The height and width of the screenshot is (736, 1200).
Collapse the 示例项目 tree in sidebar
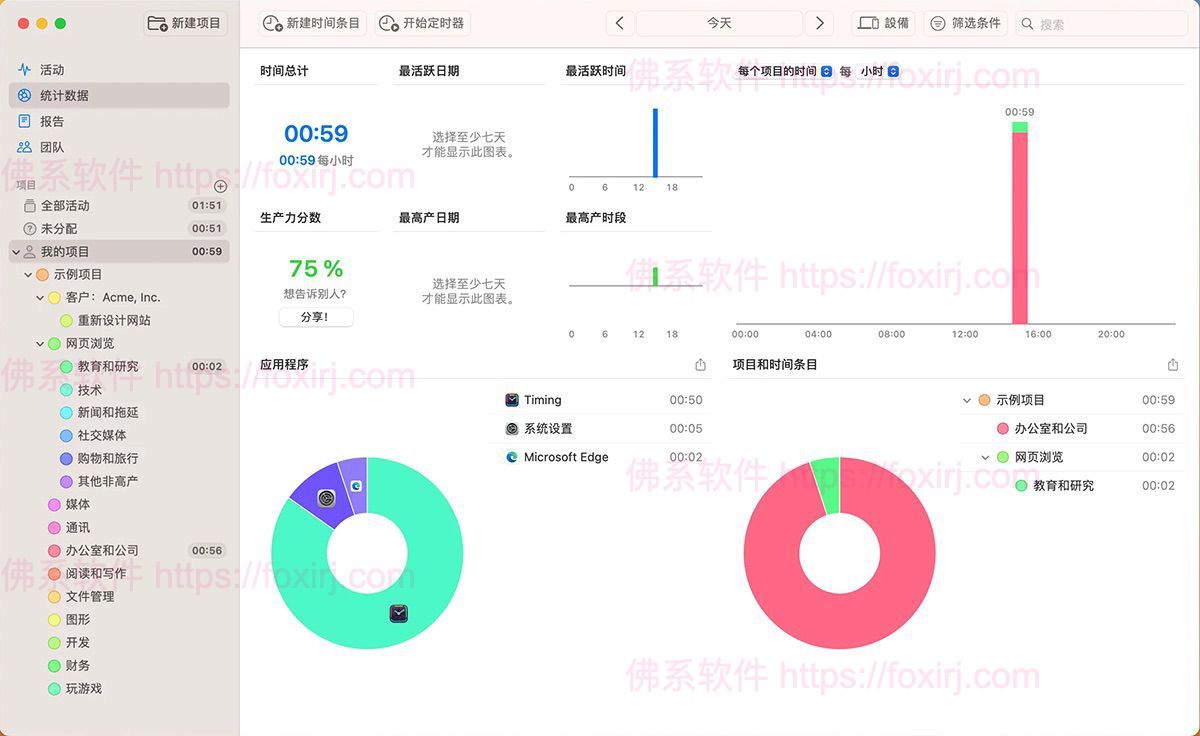(x=28, y=275)
